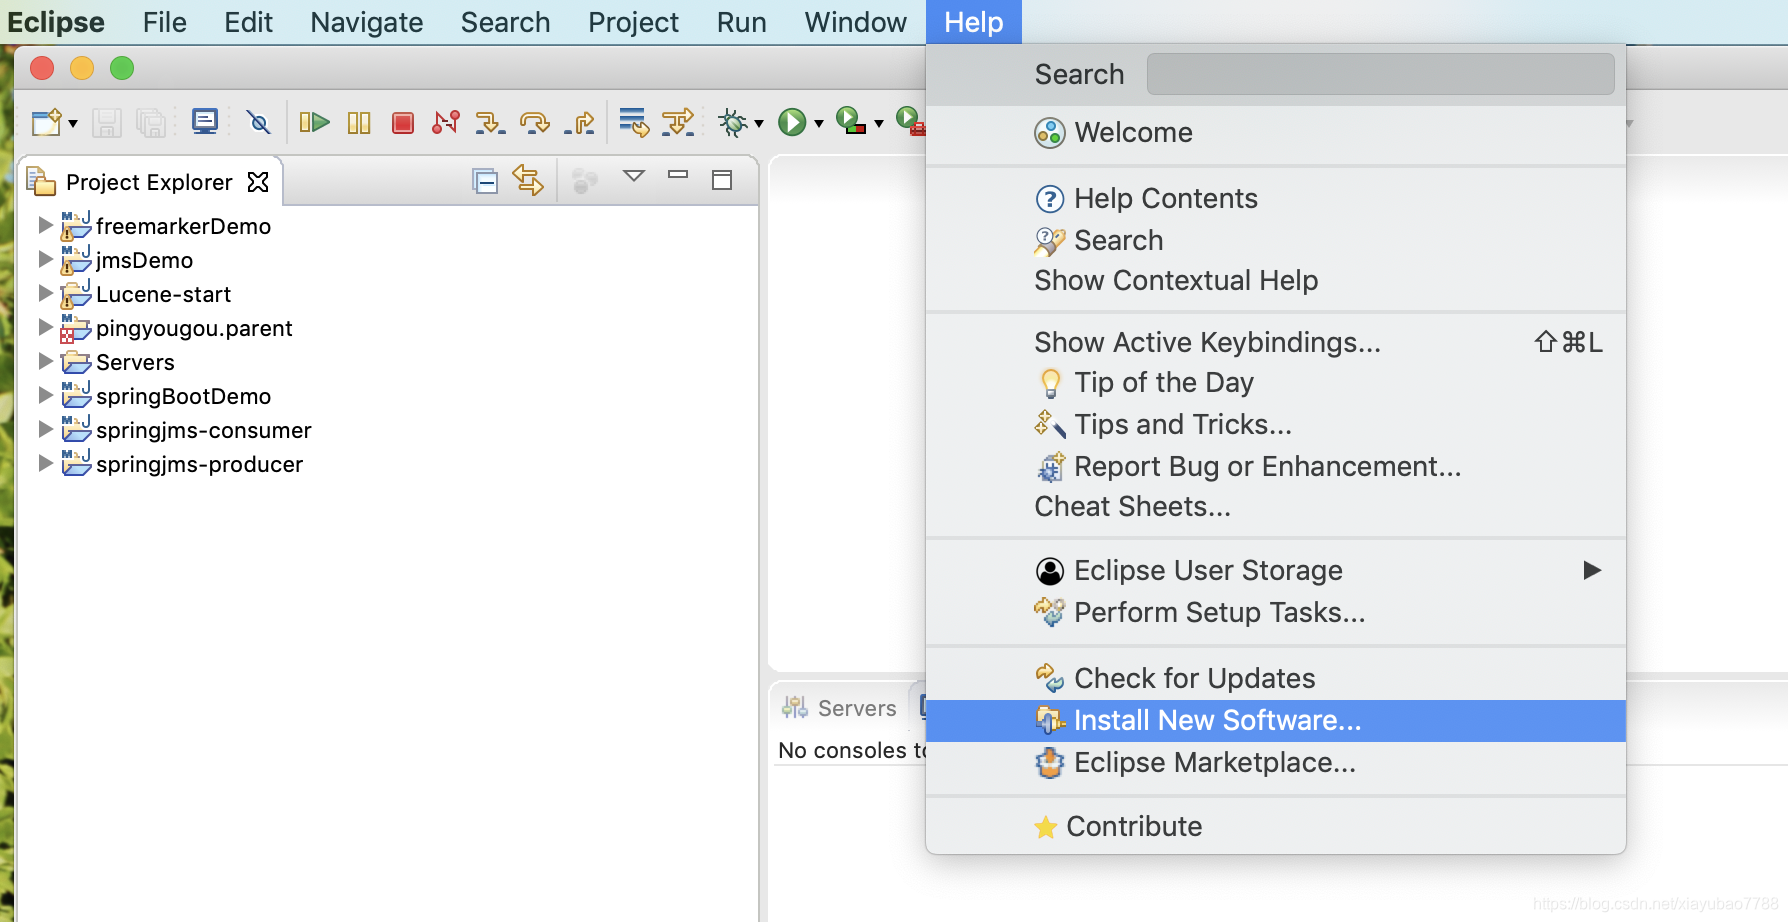Click the Drop to Frame icon
The width and height of the screenshot is (1788, 922).
633,122
